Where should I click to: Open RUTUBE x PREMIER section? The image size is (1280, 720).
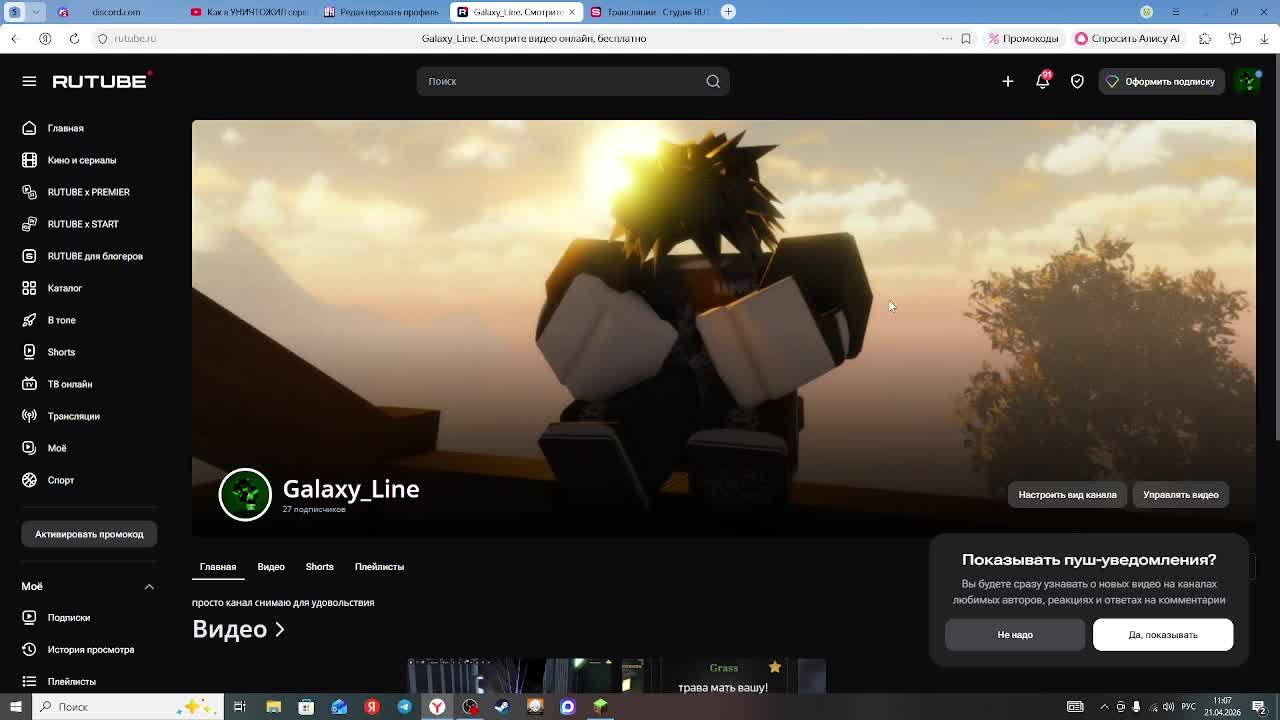88,192
